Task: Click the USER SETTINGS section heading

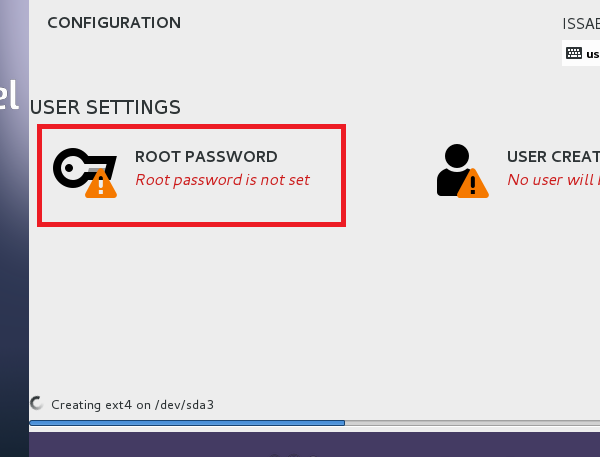Action: click(105, 106)
